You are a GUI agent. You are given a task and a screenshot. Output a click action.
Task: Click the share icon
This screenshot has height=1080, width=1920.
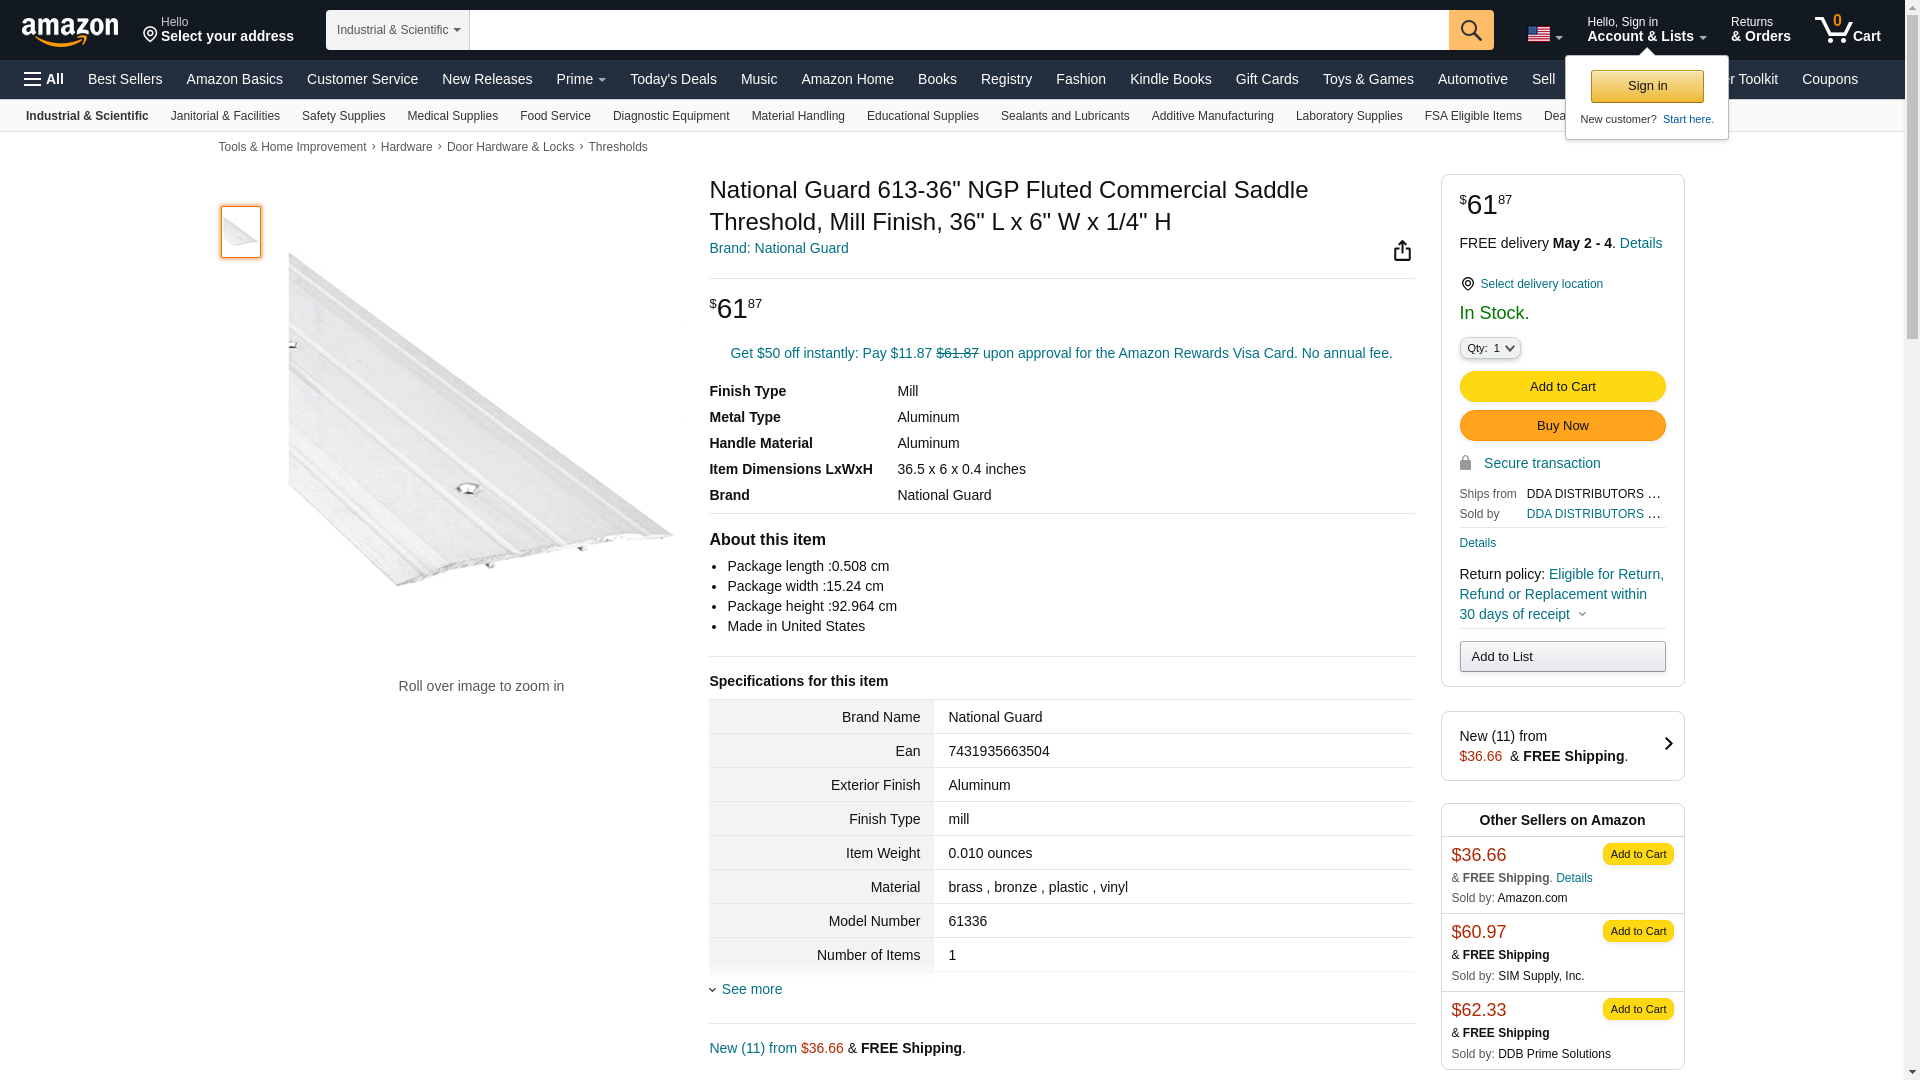tap(1402, 251)
